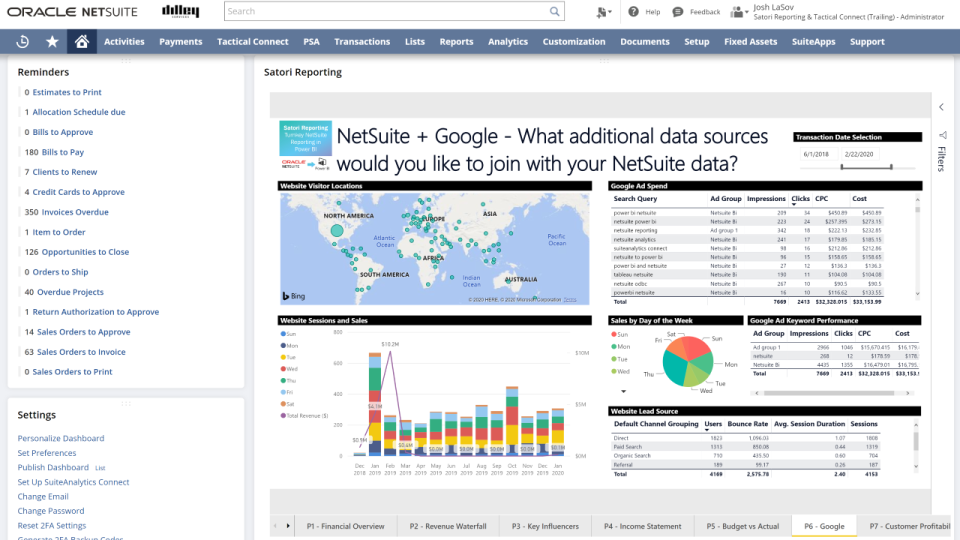Open Invoices Overdue reminder

coord(75,212)
